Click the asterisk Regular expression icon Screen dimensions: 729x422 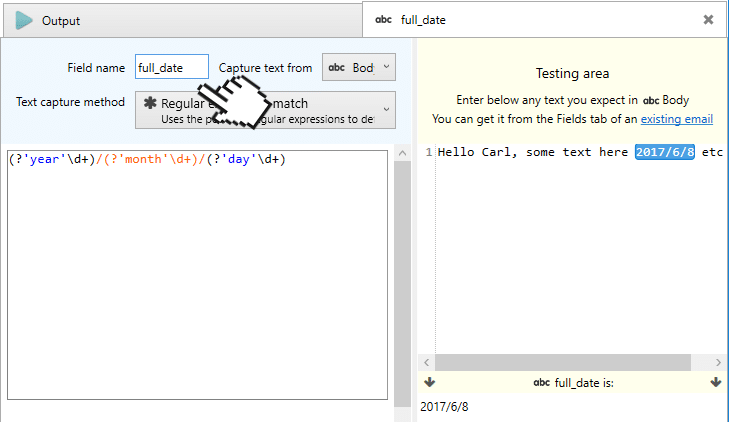150,103
